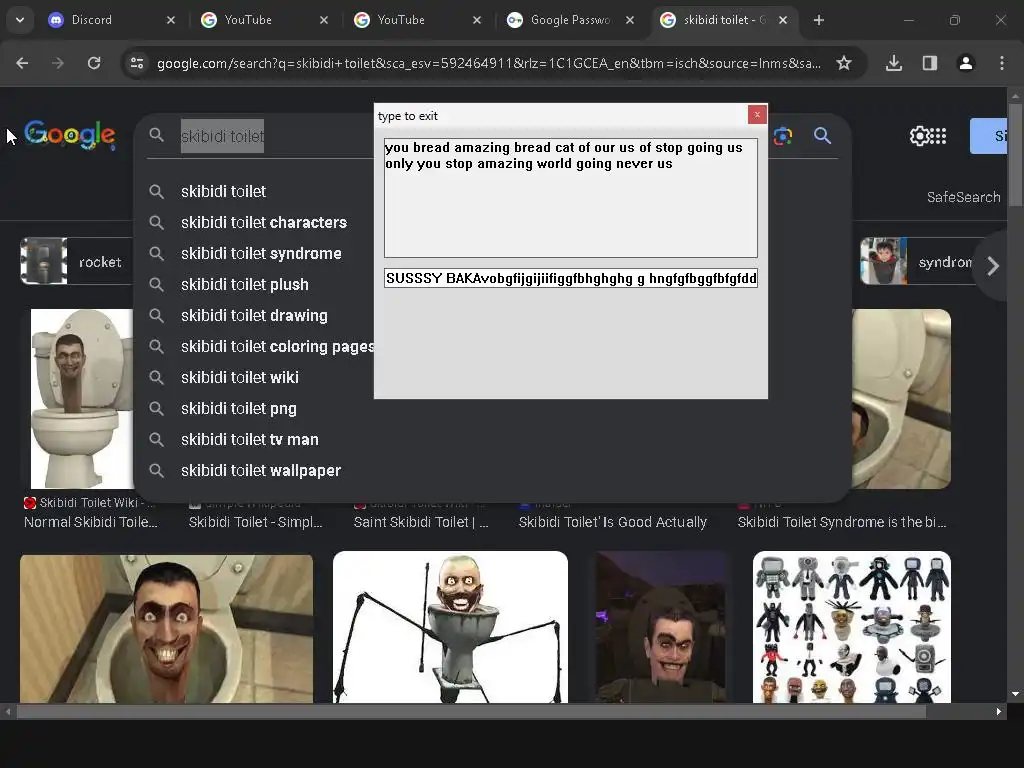Click the browser Forward arrow
This screenshot has height=768, width=1024.
(x=58, y=63)
